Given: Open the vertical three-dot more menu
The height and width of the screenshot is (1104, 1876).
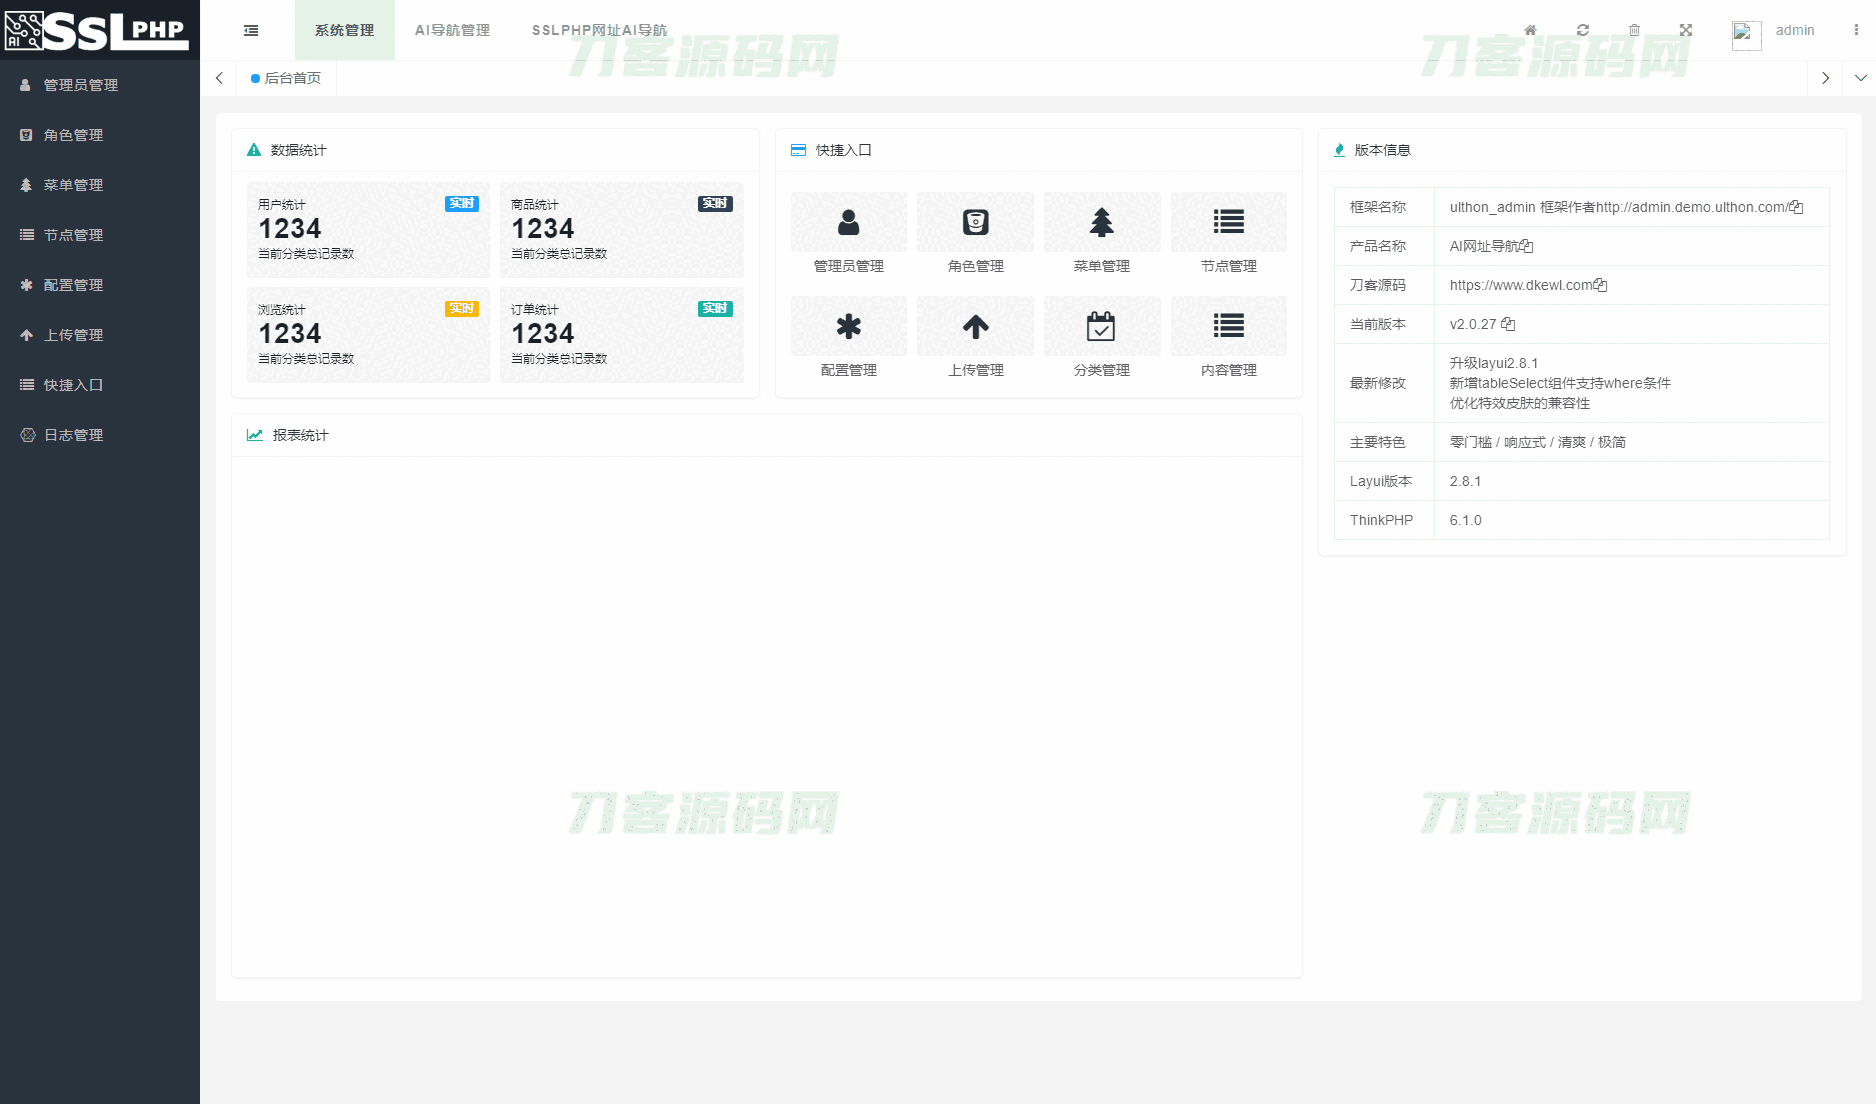Looking at the screenshot, I should [x=1856, y=31].
